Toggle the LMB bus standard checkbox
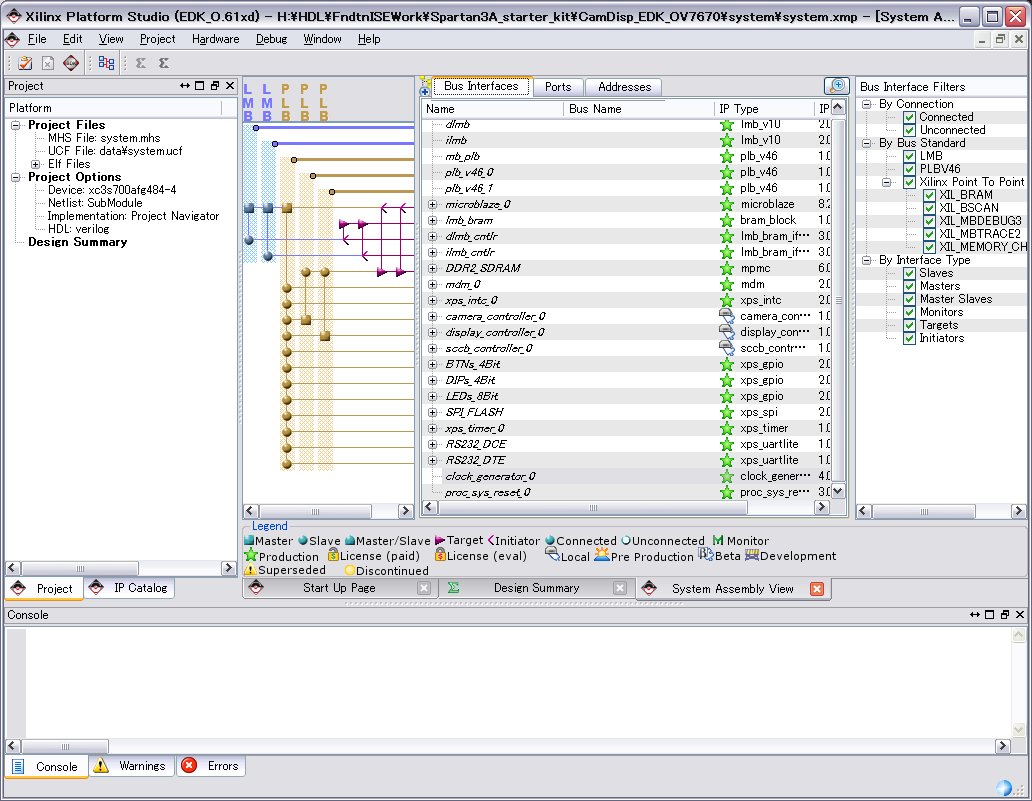 click(910, 156)
